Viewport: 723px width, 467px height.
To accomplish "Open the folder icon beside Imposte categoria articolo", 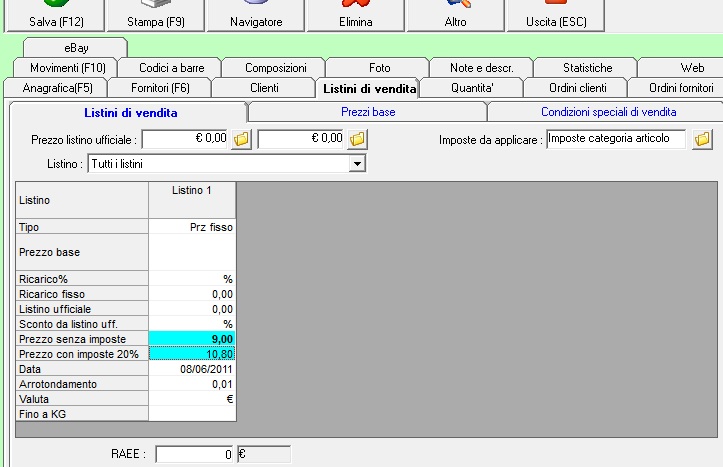I will coord(702,139).
